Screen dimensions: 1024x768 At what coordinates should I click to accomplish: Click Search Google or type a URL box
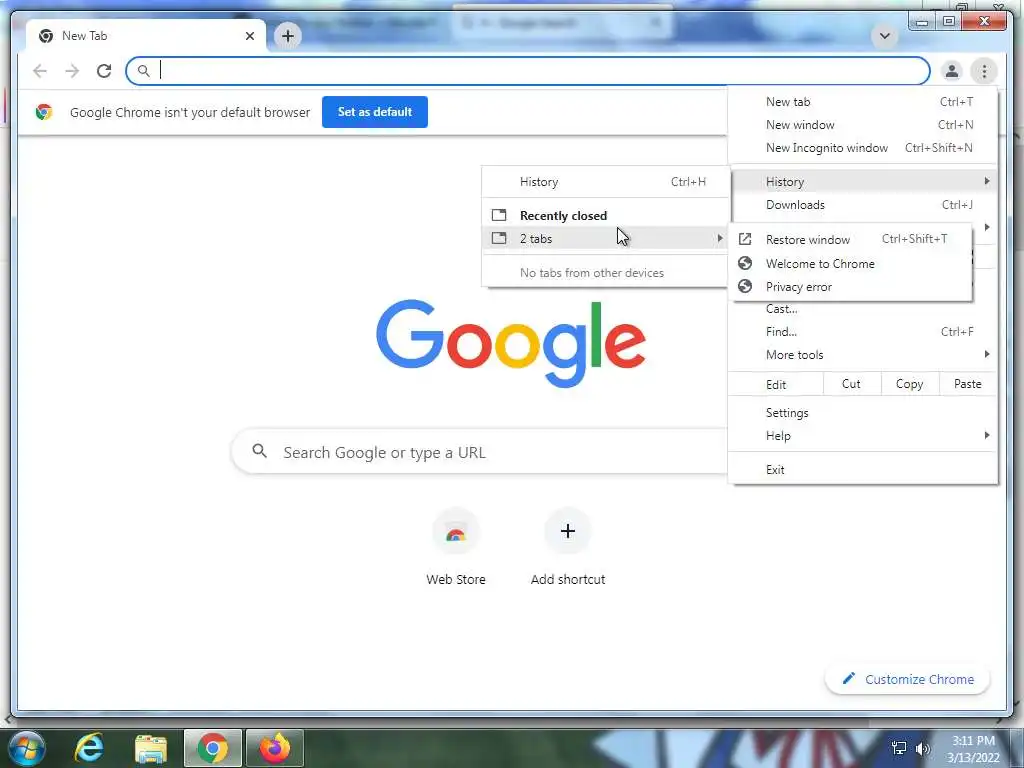coord(480,451)
